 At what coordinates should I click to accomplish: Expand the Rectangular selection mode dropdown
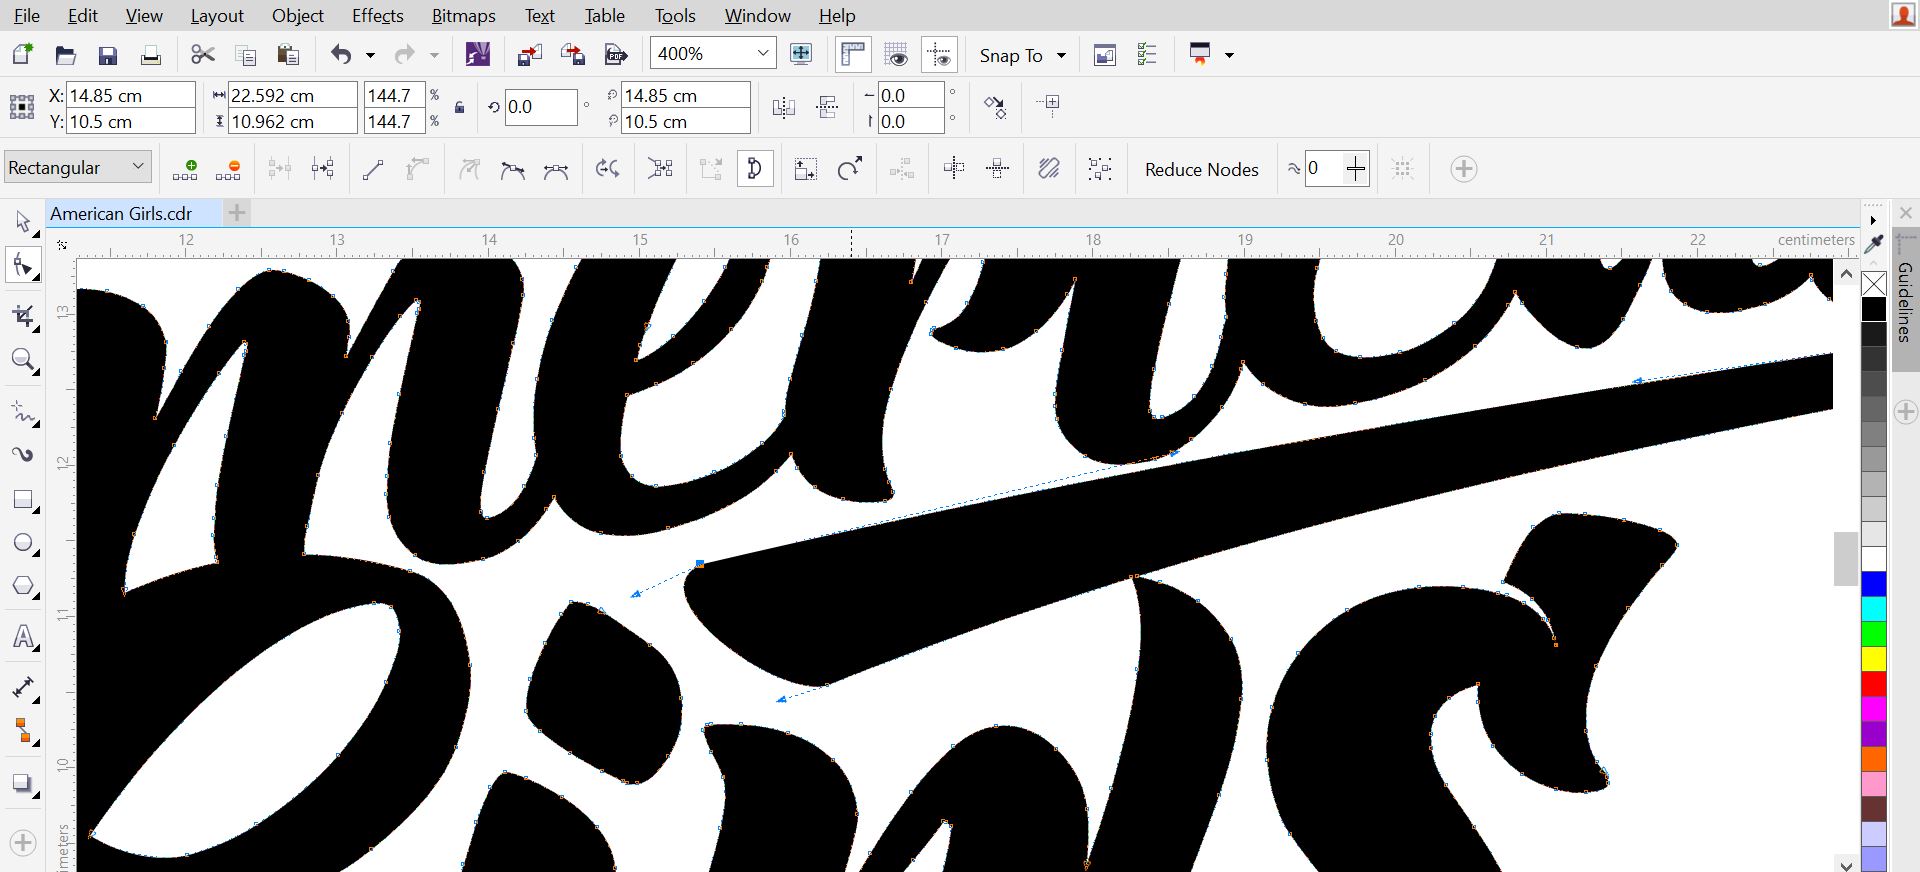tap(138, 167)
